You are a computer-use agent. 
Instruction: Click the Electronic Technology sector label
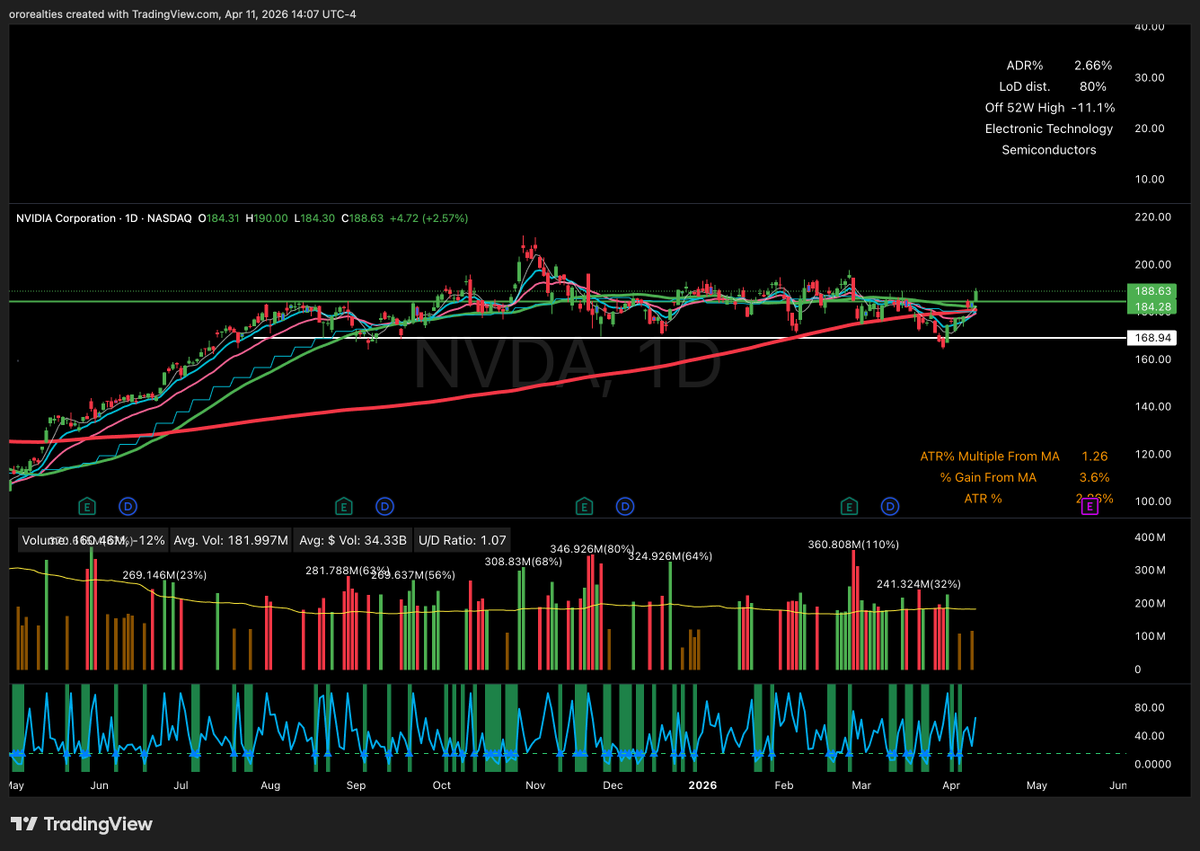(1049, 128)
